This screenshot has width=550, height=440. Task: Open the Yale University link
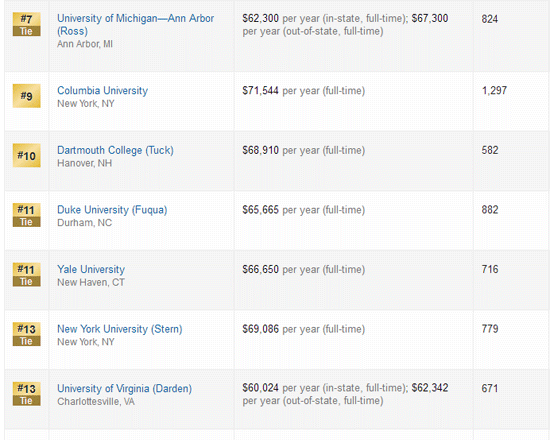(91, 269)
